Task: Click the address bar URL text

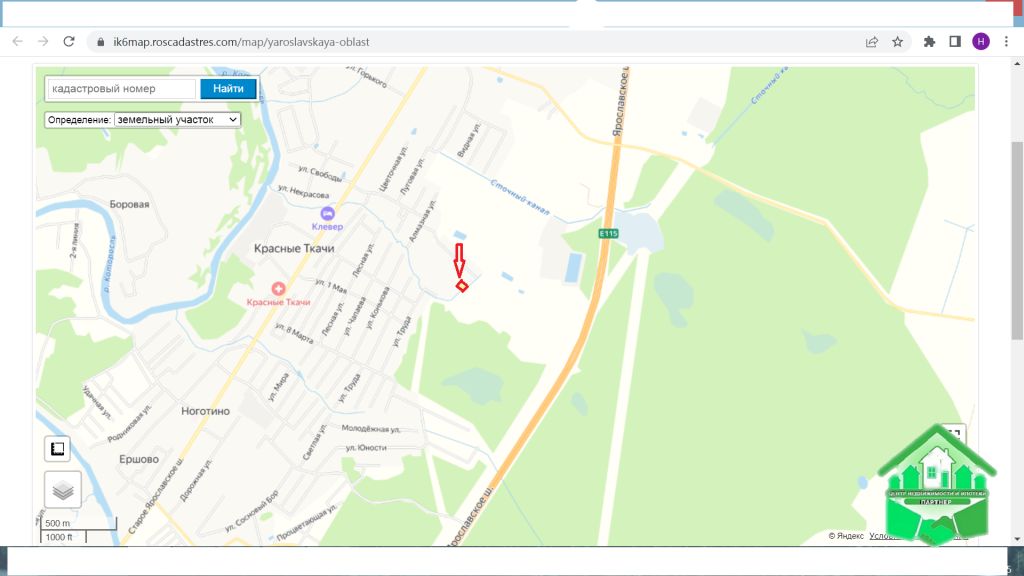Action: (x=240, y=42)
